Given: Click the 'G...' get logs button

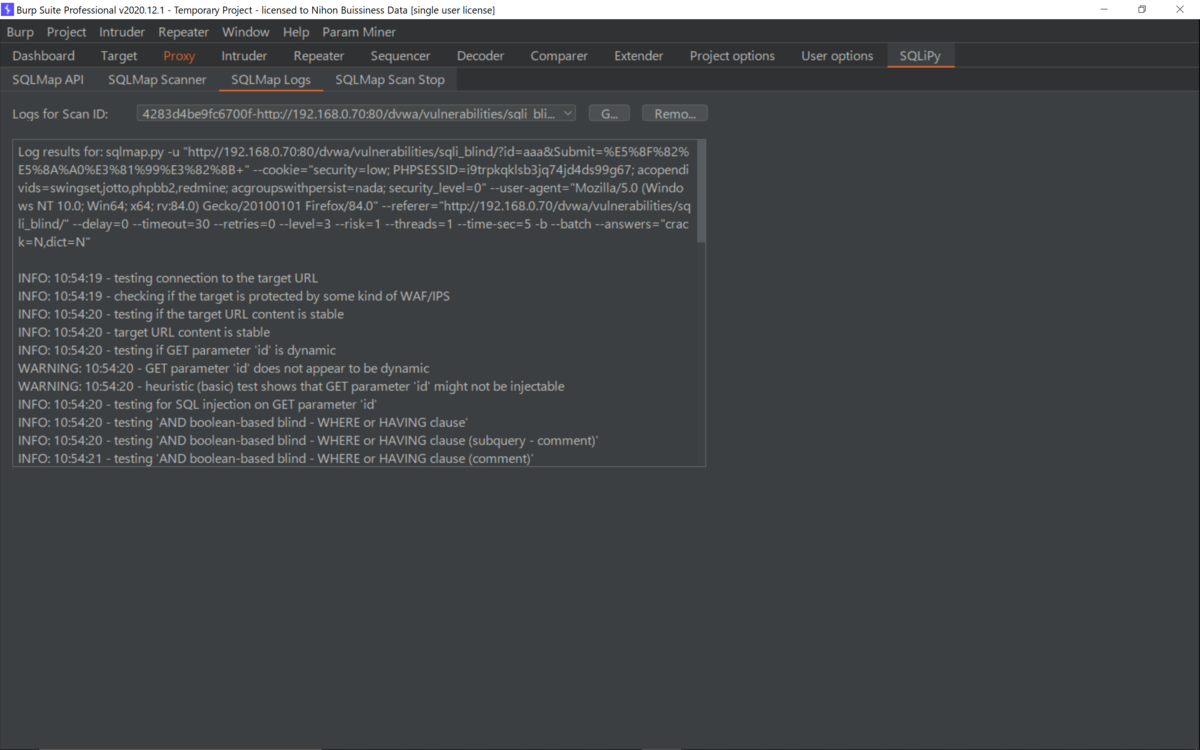Looking at the screenshot, I should pos(609,114).
